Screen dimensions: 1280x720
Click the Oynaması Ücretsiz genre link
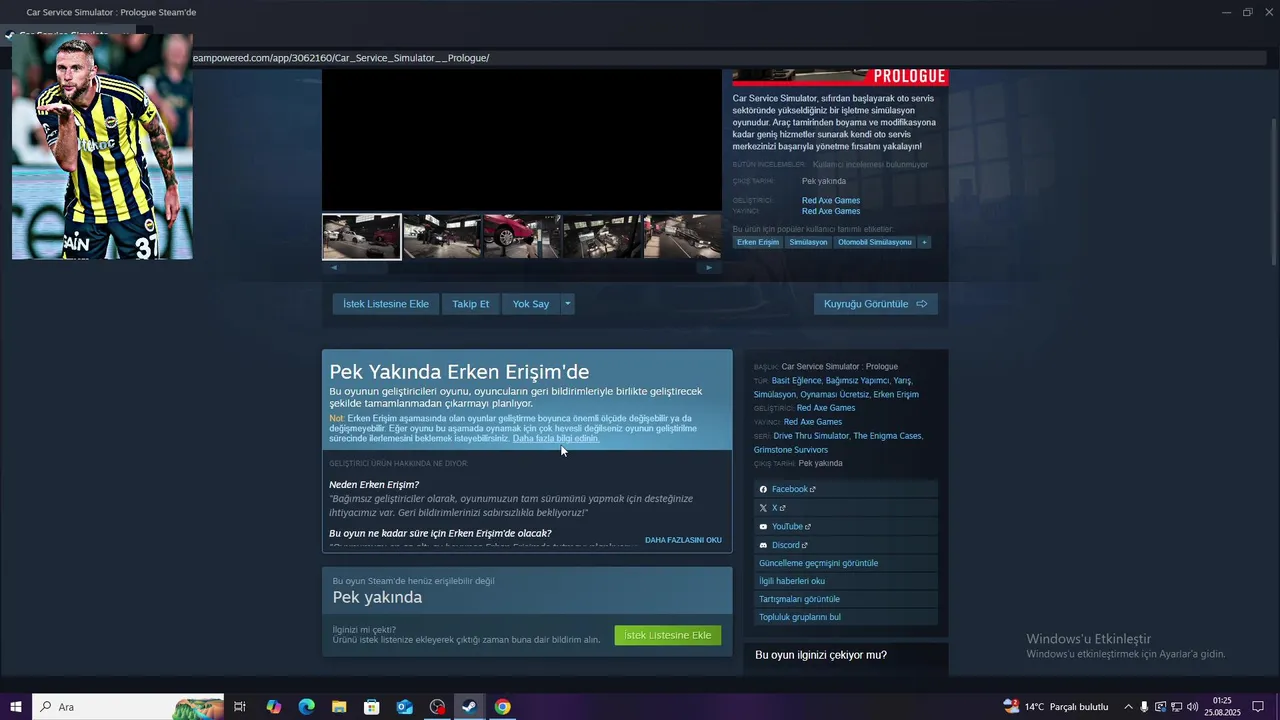pos(835,394)
